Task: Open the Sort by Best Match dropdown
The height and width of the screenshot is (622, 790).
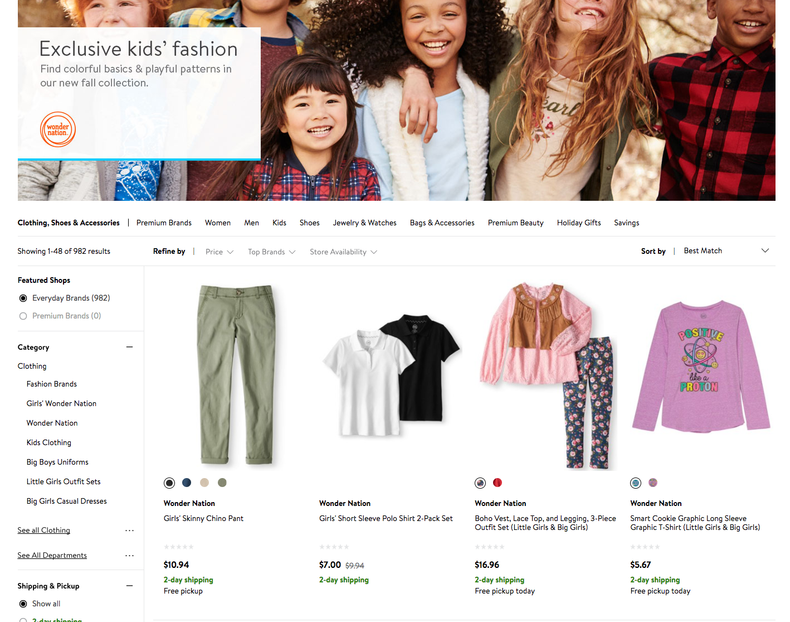Action: point(726,251)
